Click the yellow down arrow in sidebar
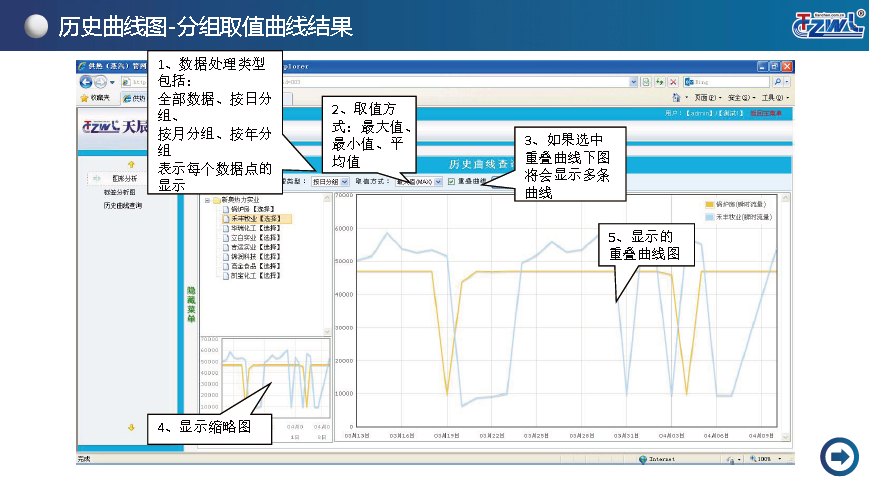Image resolution: width=869 pixels, height=488 pixels. pyautogui.click(x=131, y=428)
